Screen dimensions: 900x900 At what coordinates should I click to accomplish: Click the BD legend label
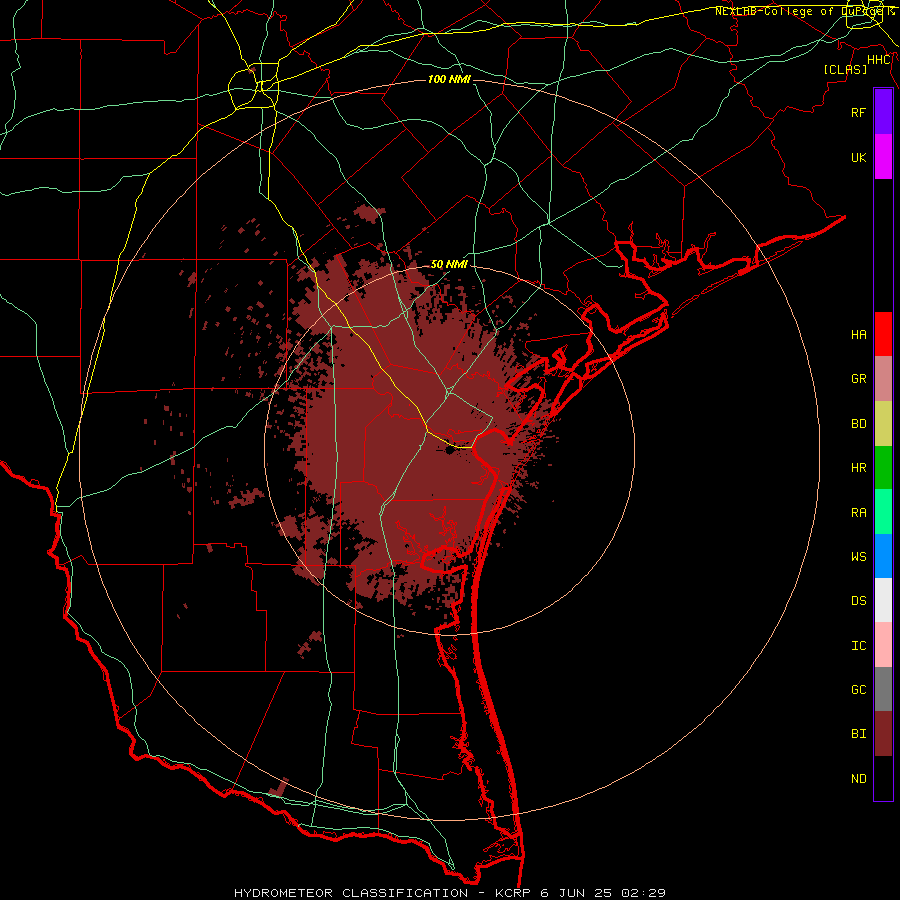click(858, 424)
